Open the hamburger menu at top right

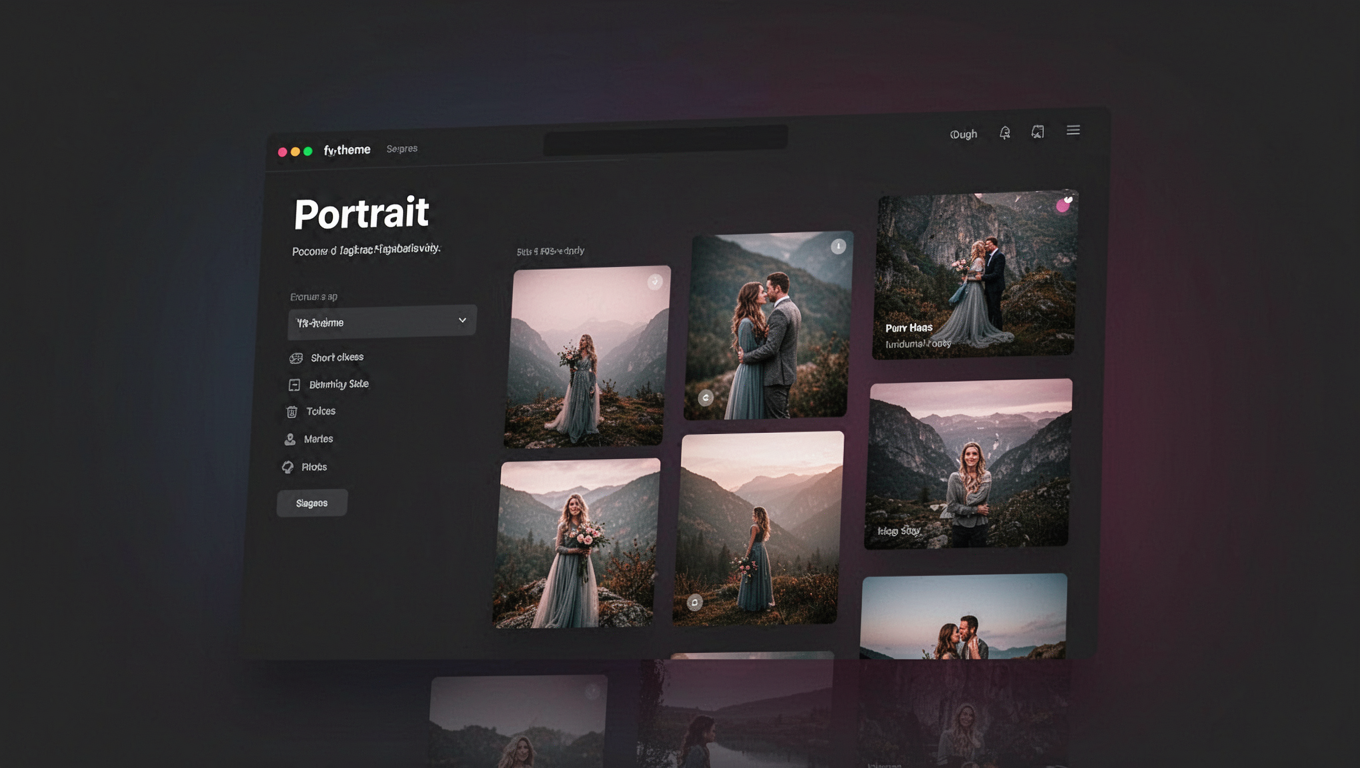coord(1073,129)
